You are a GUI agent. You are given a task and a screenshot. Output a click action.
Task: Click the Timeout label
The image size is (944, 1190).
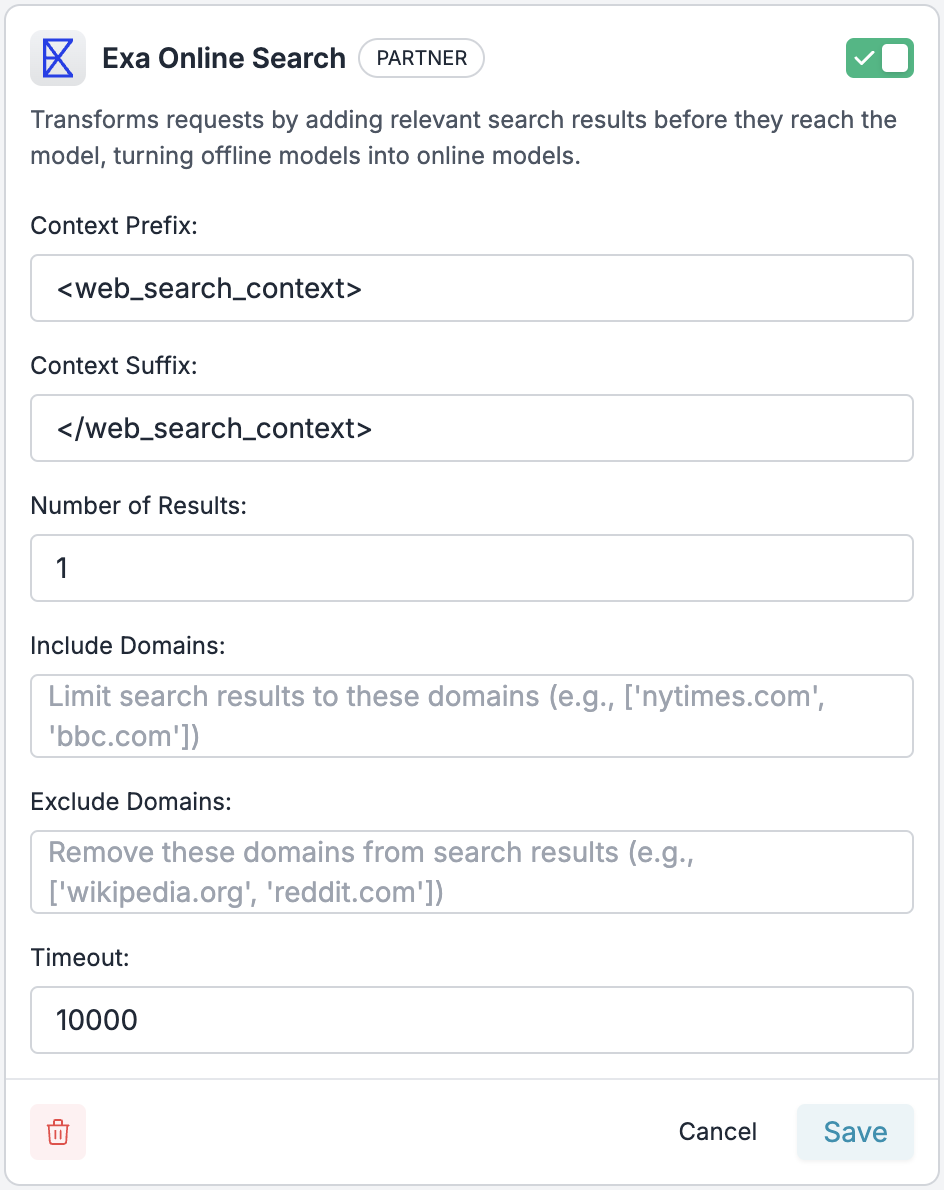[80, 958]
